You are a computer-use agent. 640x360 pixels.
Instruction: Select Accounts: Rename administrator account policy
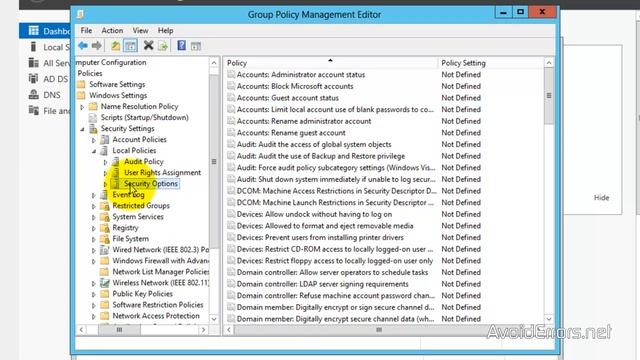pyautogui.click(x=304, y=121)
